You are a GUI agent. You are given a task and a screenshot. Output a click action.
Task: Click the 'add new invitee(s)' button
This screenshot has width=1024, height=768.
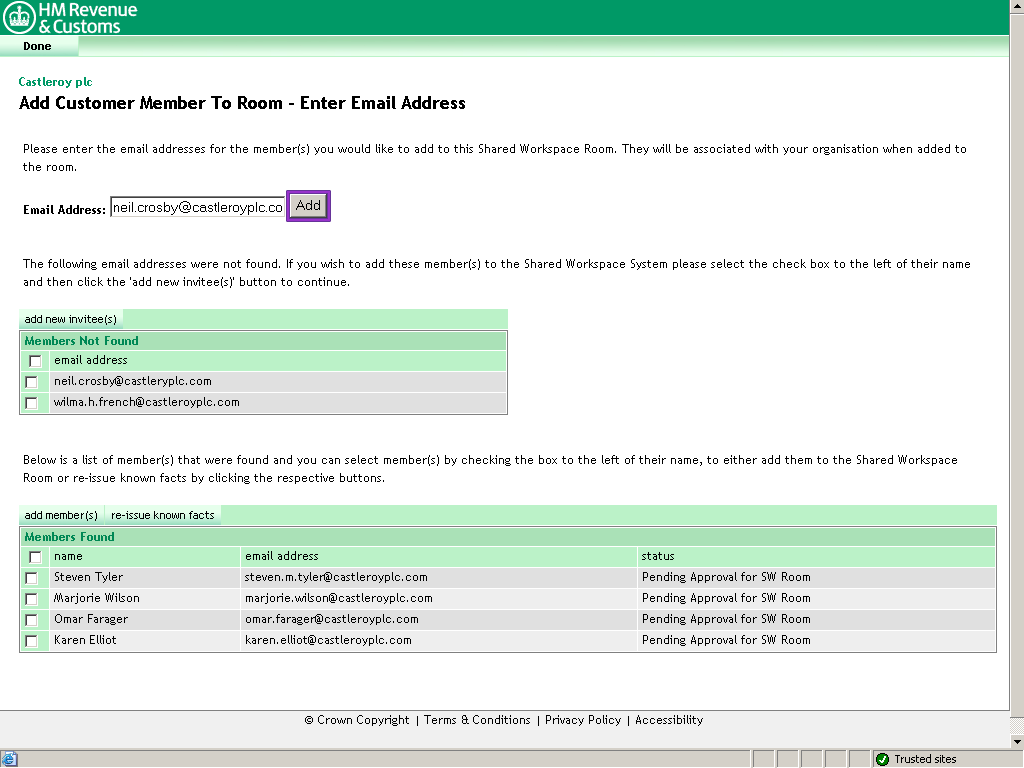(70, 319)
